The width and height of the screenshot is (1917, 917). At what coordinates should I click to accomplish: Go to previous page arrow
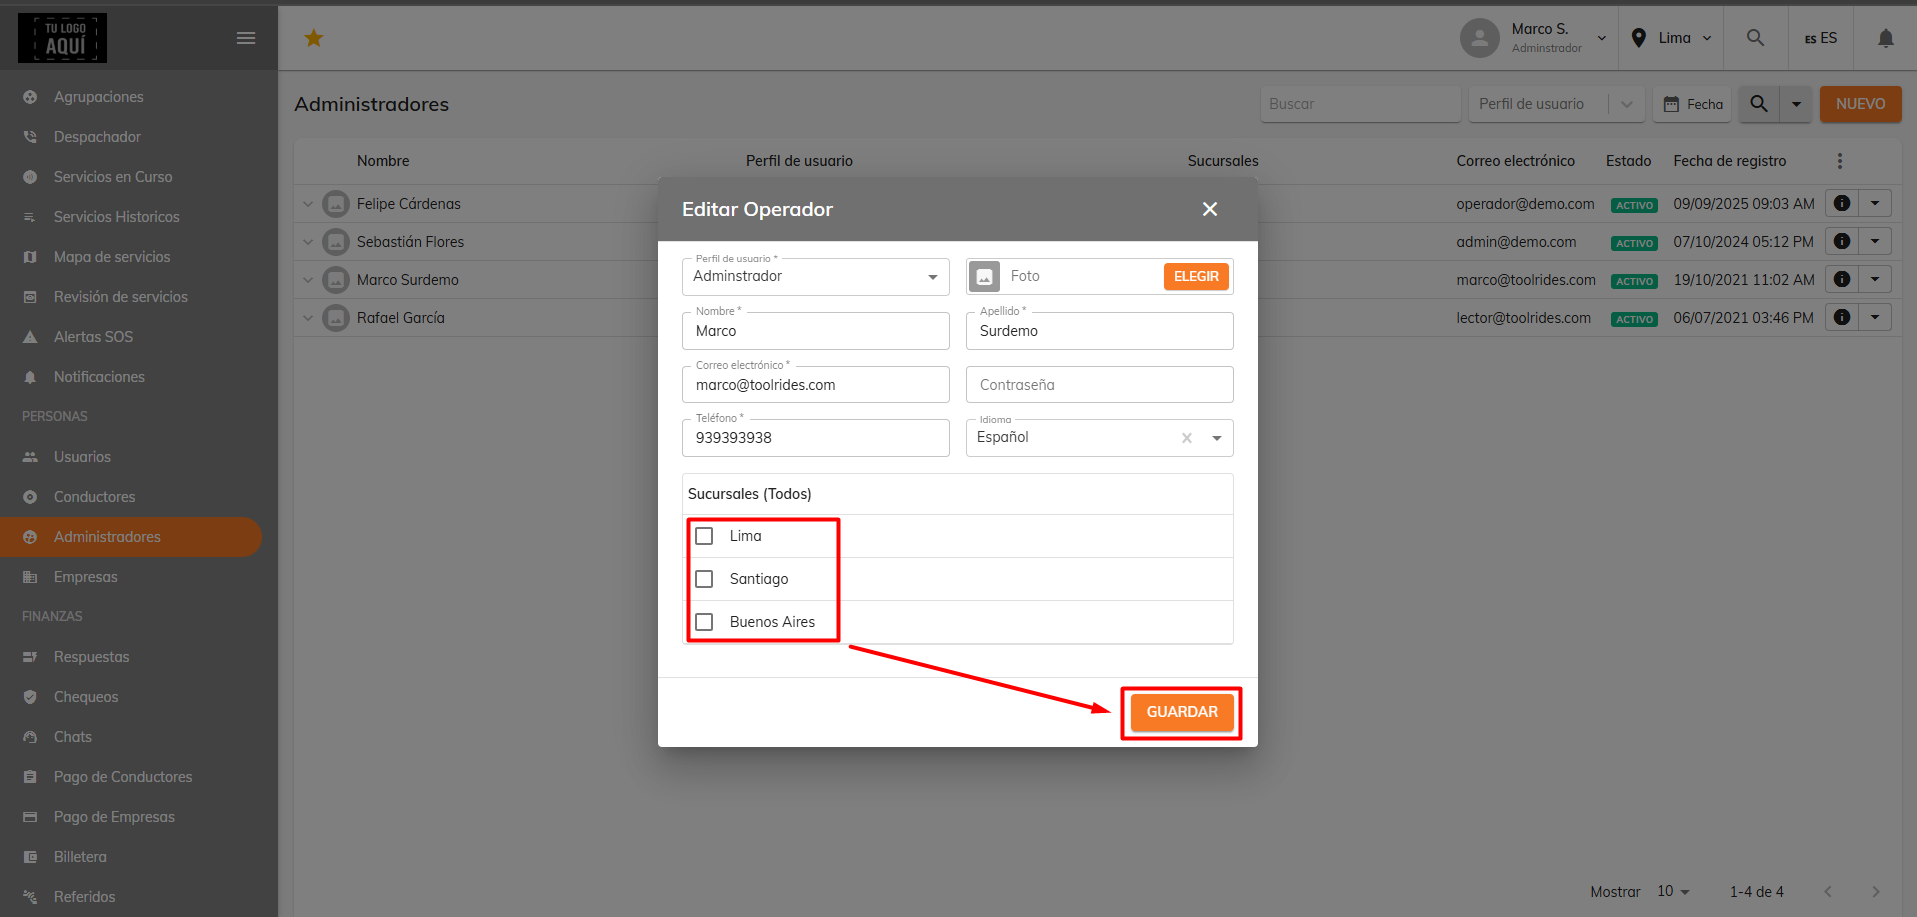click(1828, 891)
